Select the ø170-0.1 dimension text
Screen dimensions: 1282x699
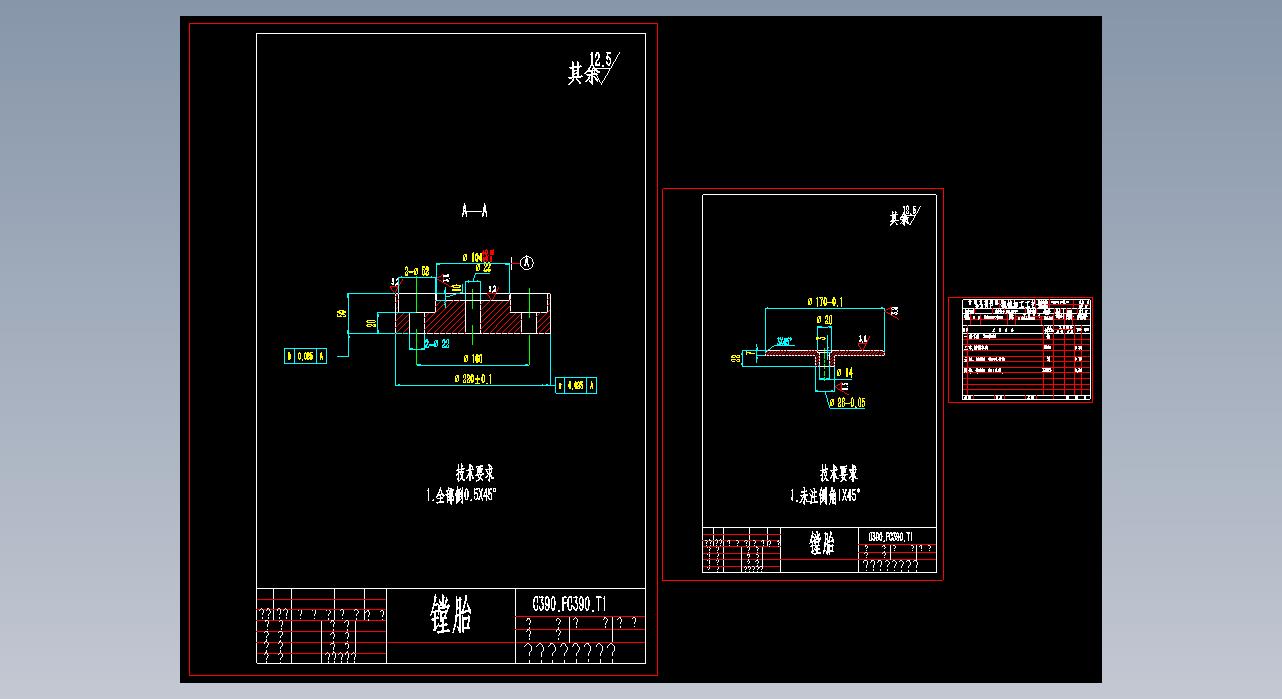tap(823, 301)
